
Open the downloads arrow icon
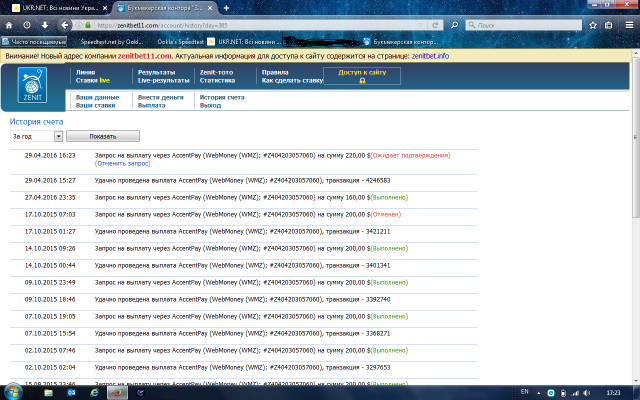pos(45,25)
